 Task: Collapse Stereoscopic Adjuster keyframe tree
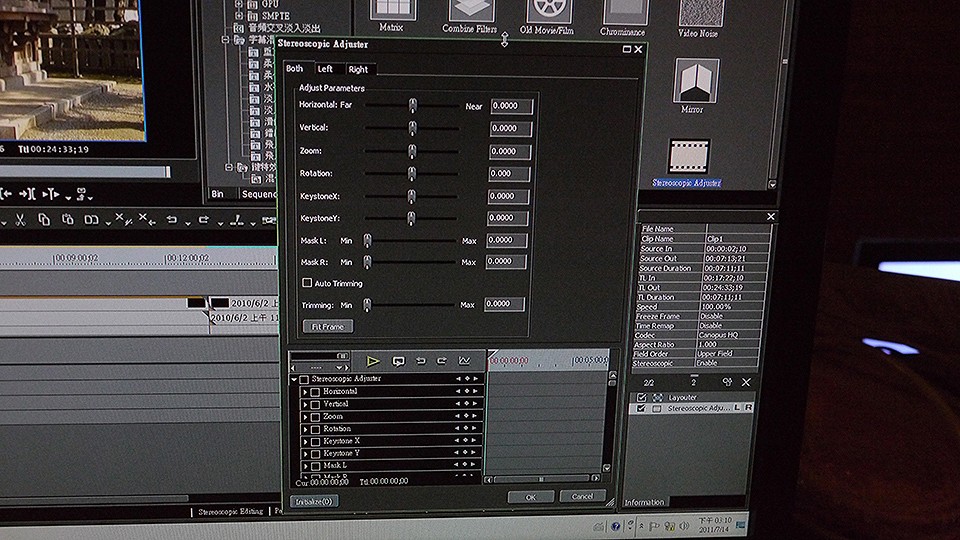click(294, 379)
